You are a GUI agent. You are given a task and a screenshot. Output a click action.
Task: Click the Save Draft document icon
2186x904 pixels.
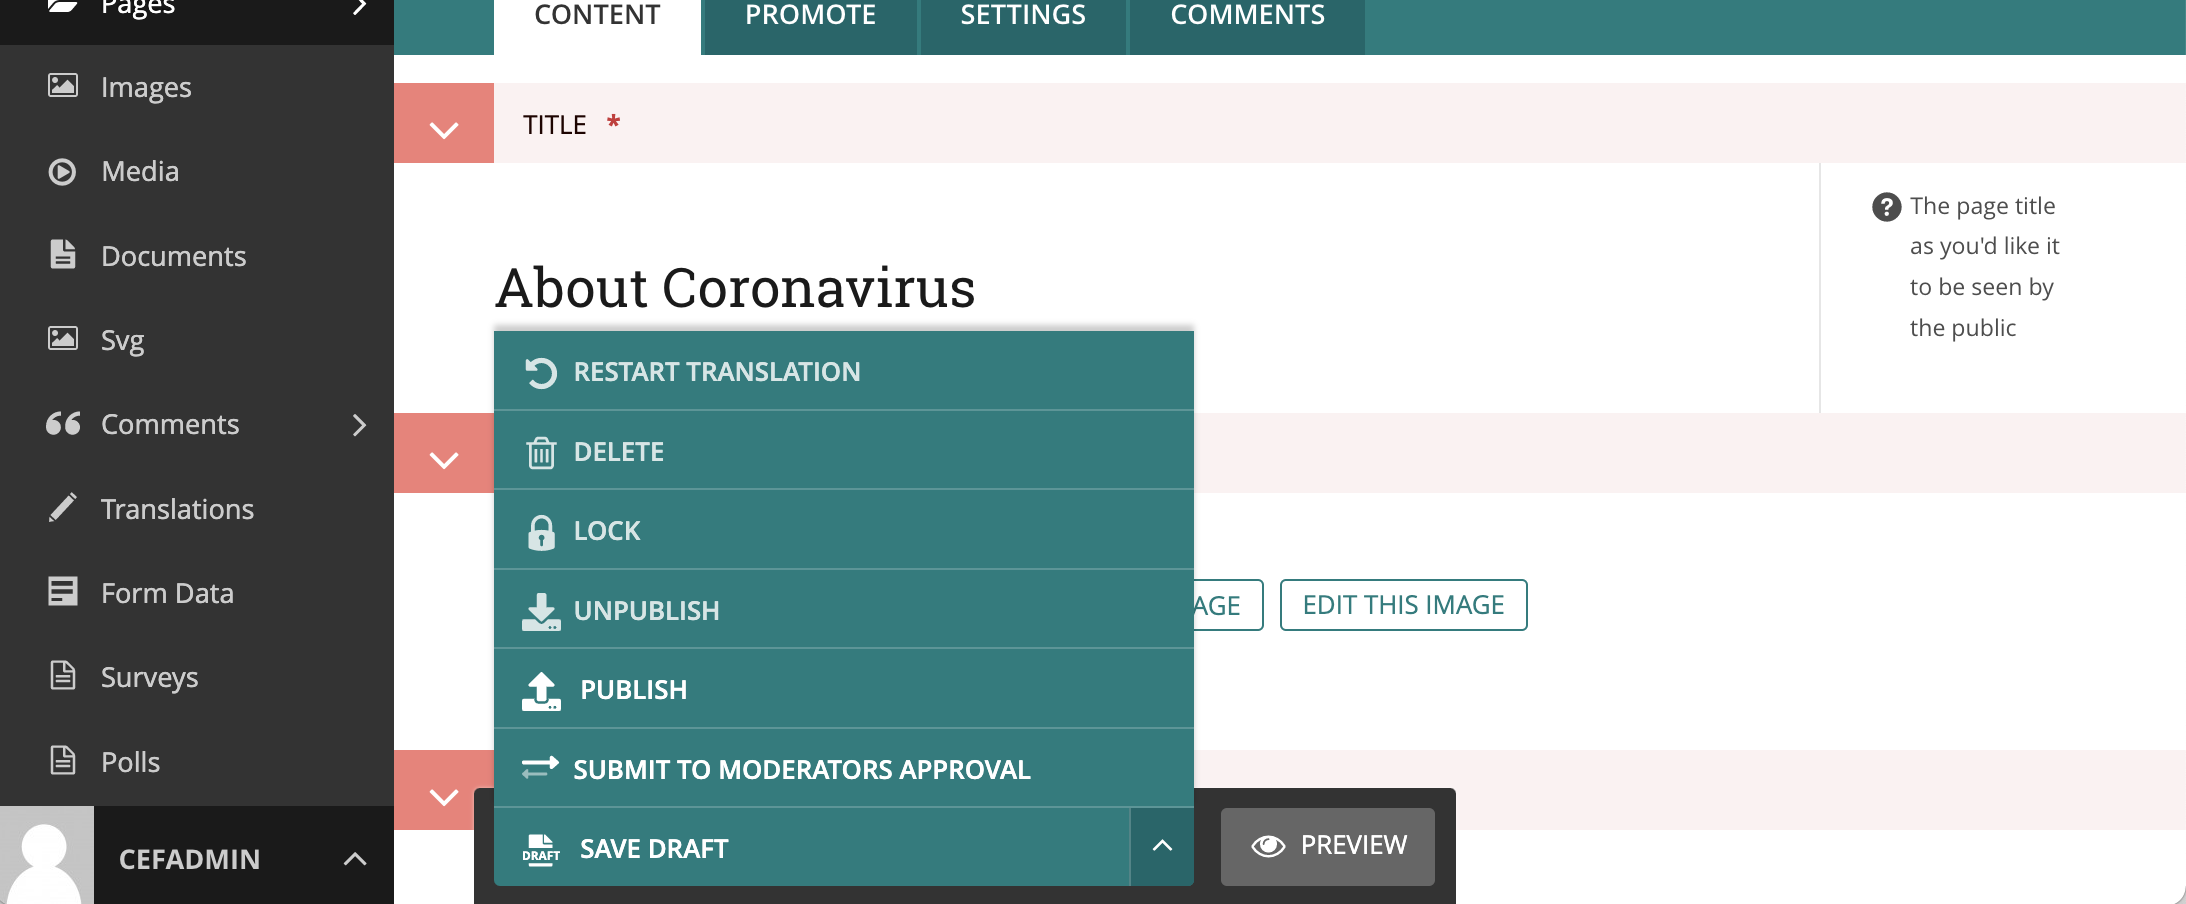click(541, 849)
